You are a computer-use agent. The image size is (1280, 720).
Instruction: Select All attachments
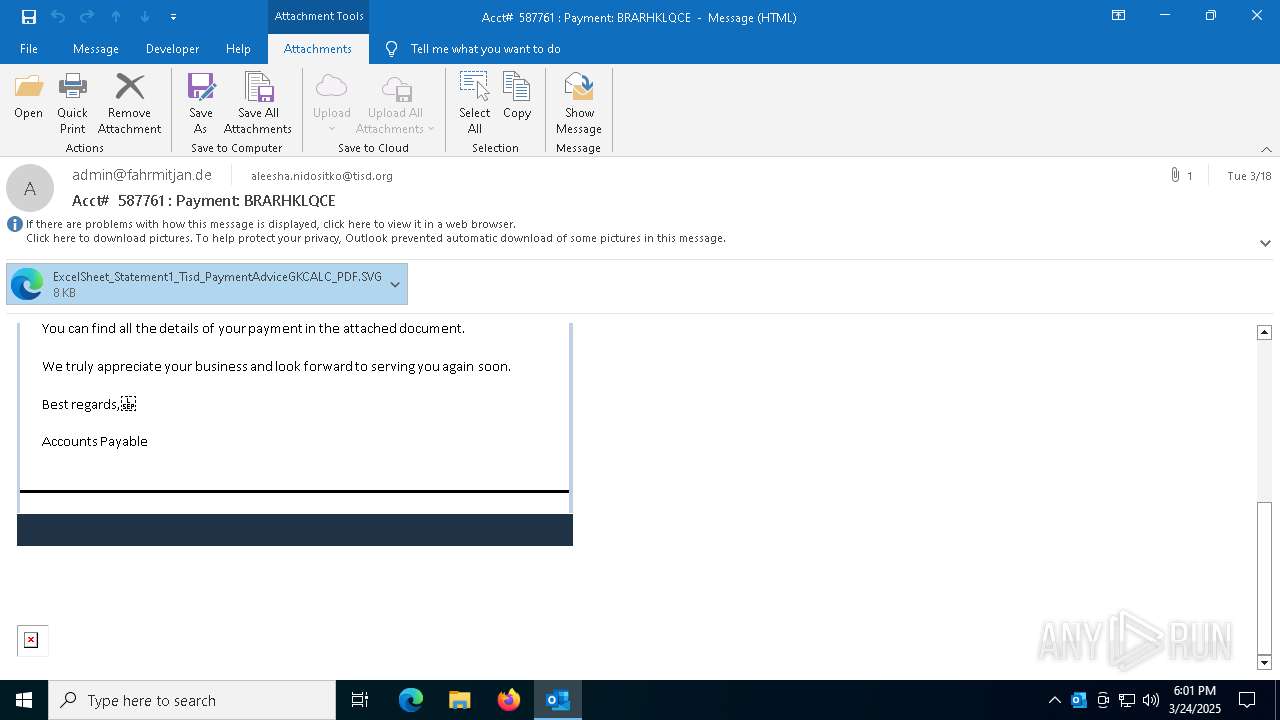pos(474,103)
